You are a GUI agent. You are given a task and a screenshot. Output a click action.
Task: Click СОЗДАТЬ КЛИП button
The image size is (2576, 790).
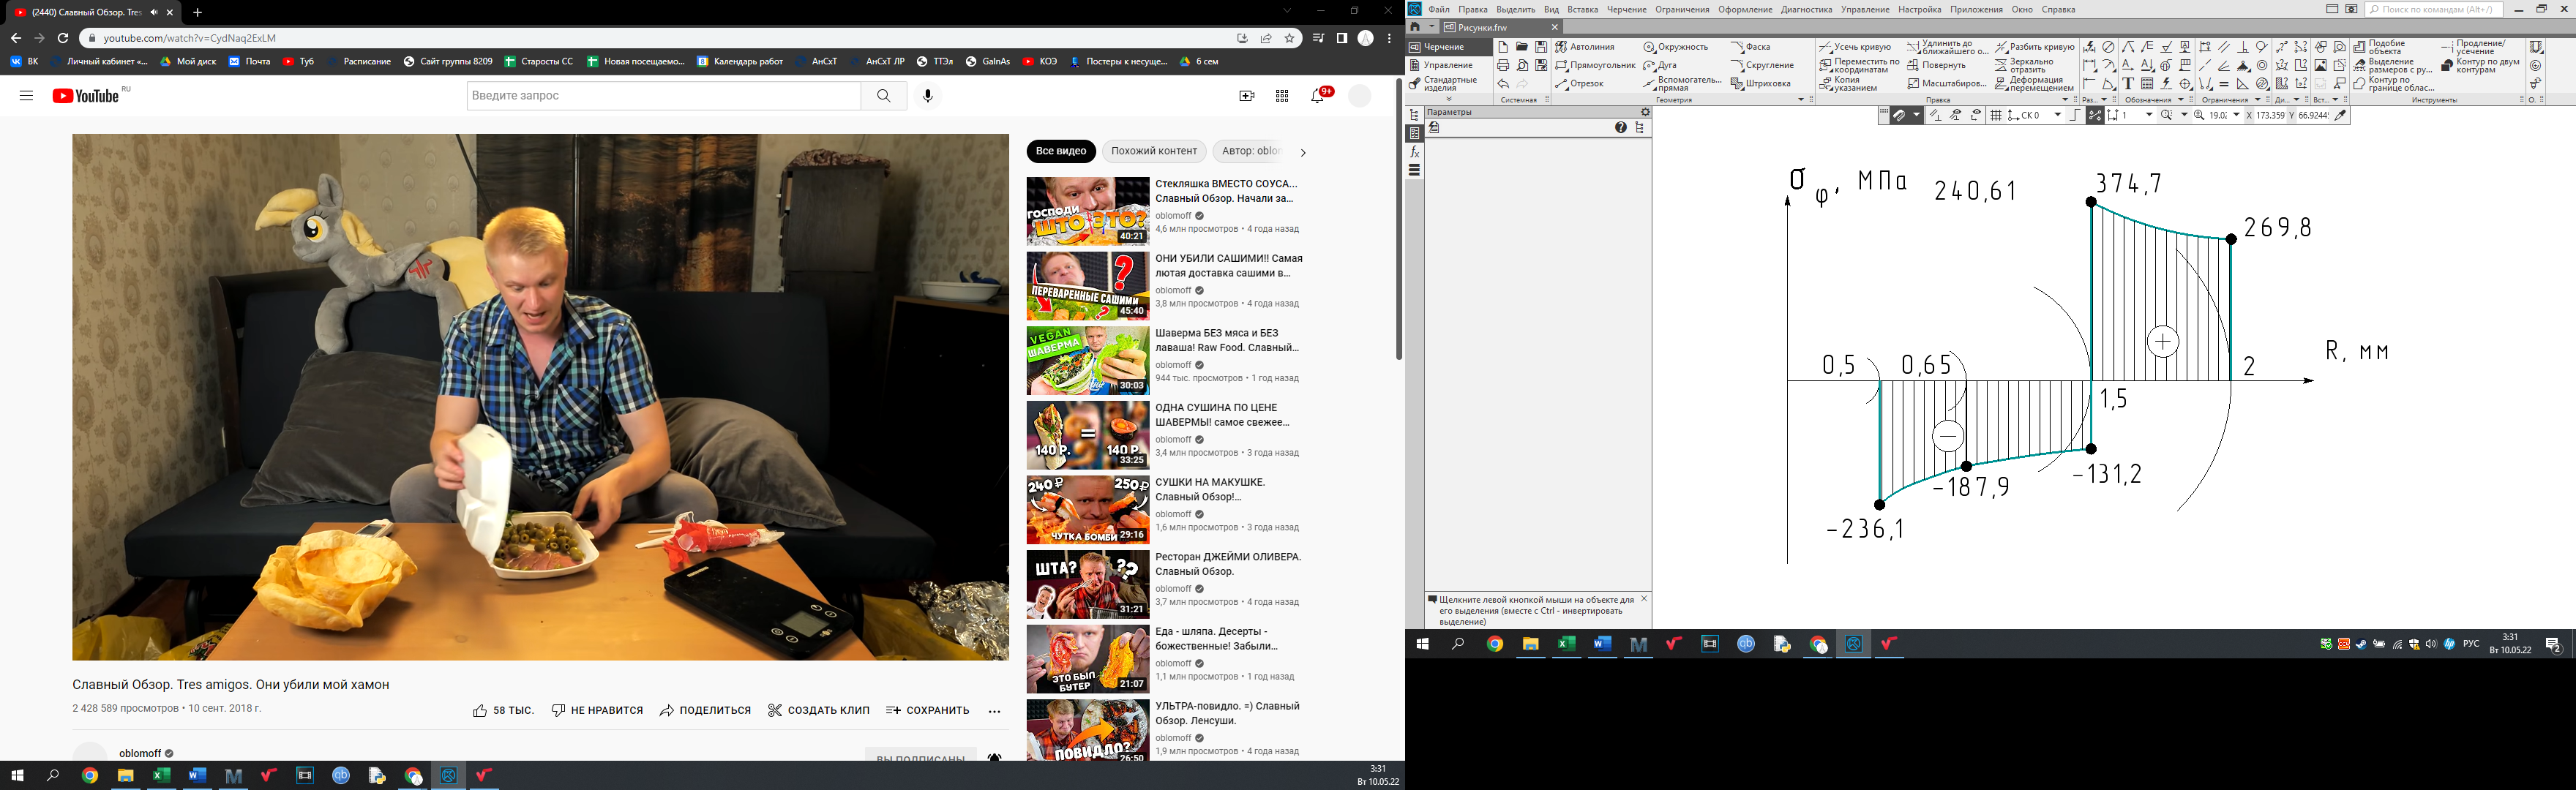818,711
